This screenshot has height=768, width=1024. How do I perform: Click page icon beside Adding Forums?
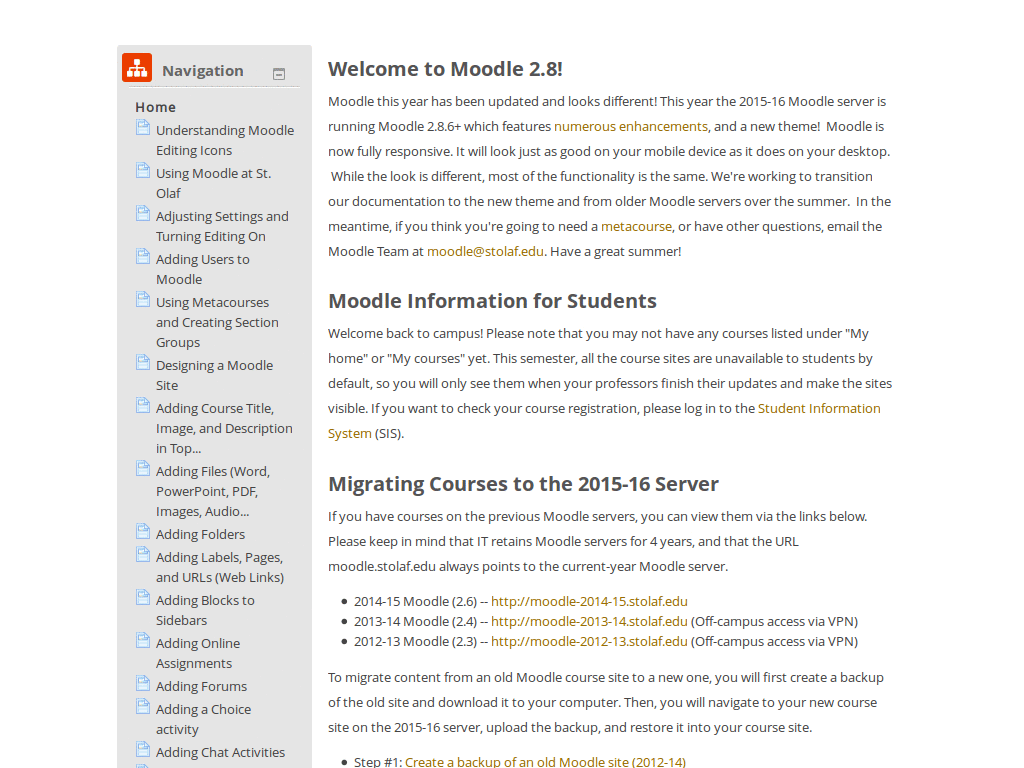coord(143,684)
